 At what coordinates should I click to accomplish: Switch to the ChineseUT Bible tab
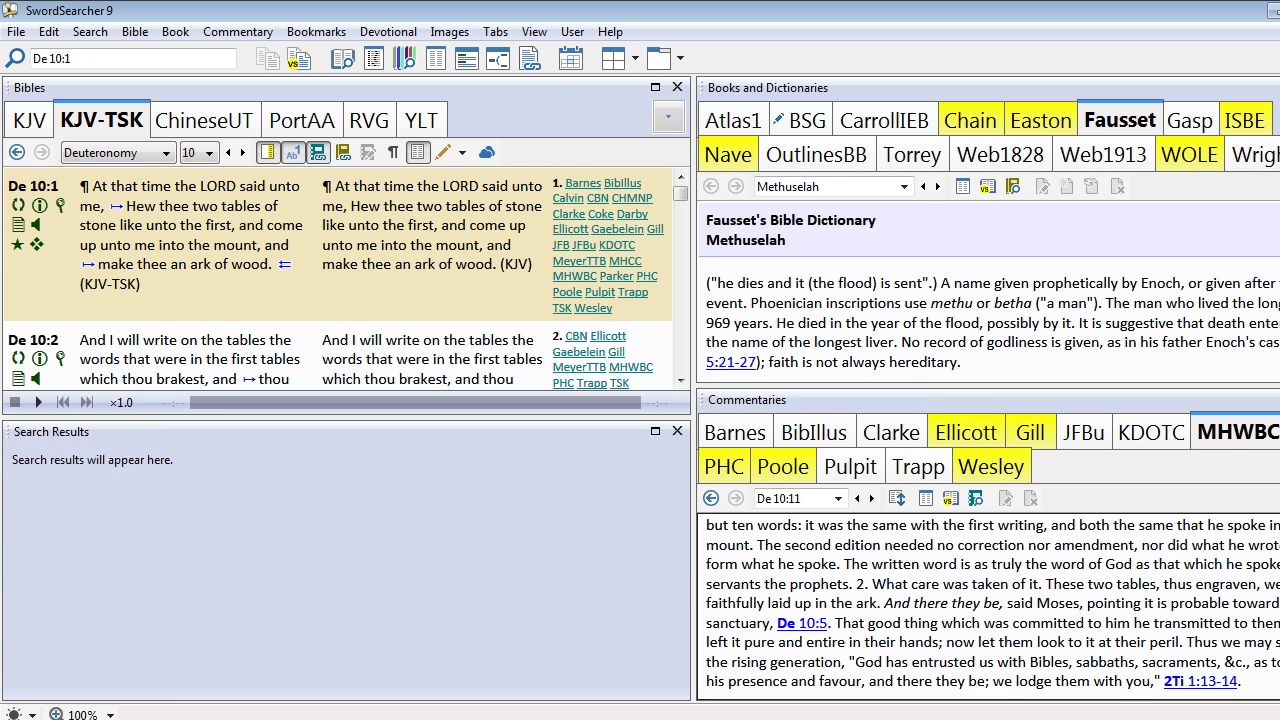coord(204,121)
